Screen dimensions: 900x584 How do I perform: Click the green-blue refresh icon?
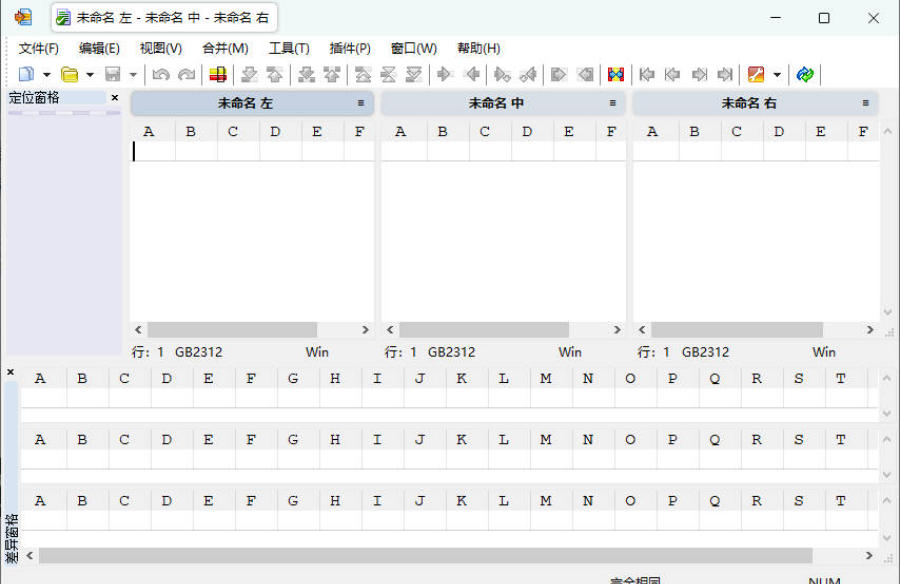pos(805,75)
